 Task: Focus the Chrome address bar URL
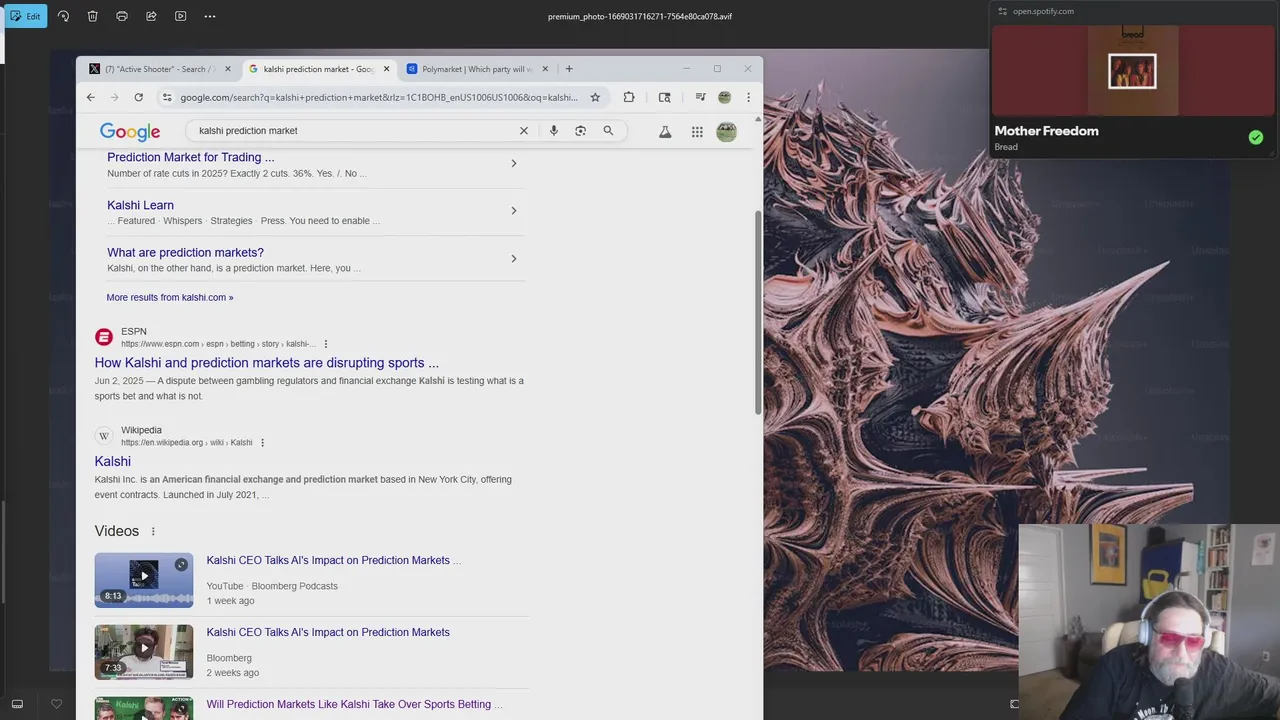(379, 97)
